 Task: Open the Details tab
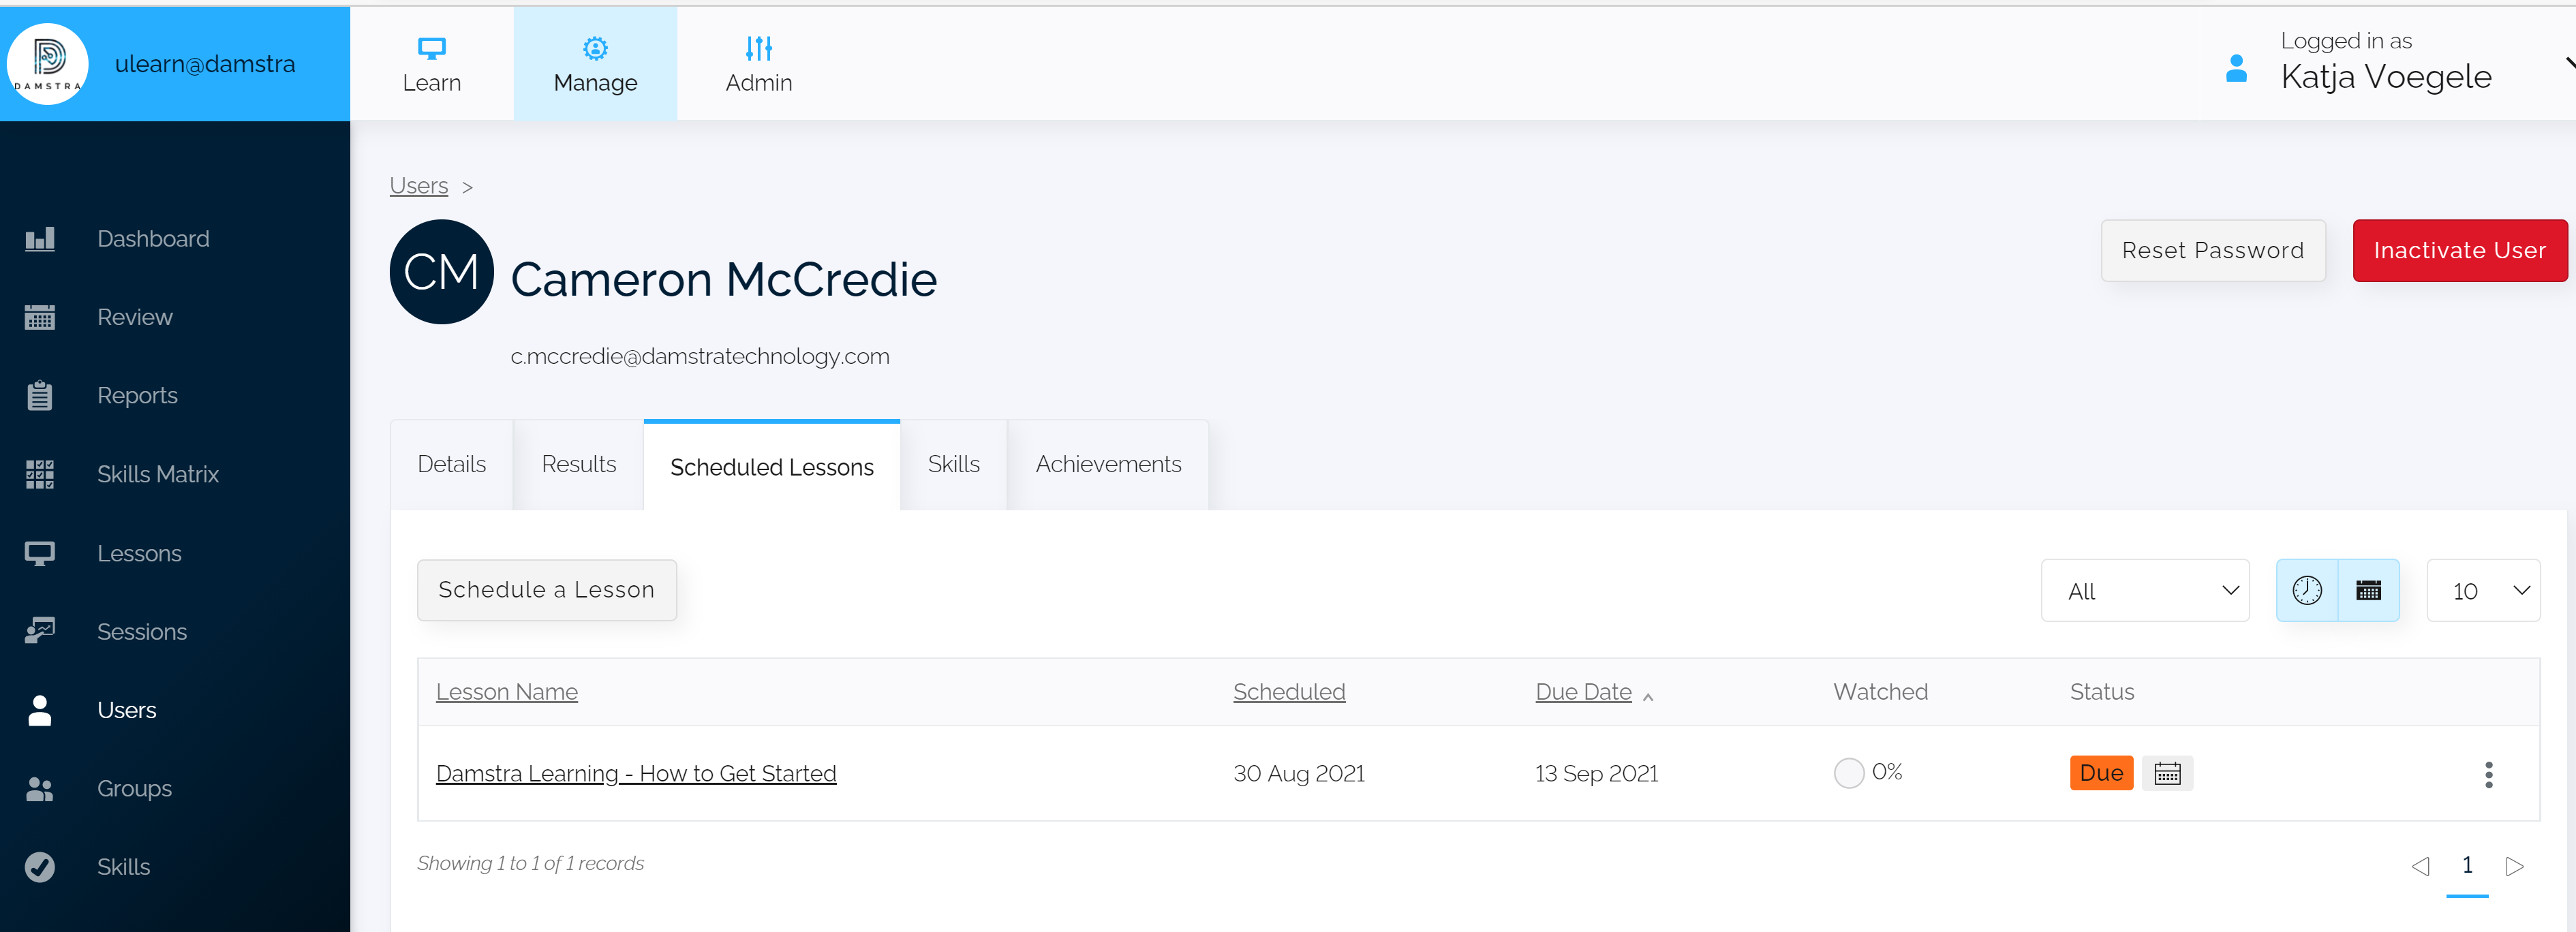coord(452,465)
